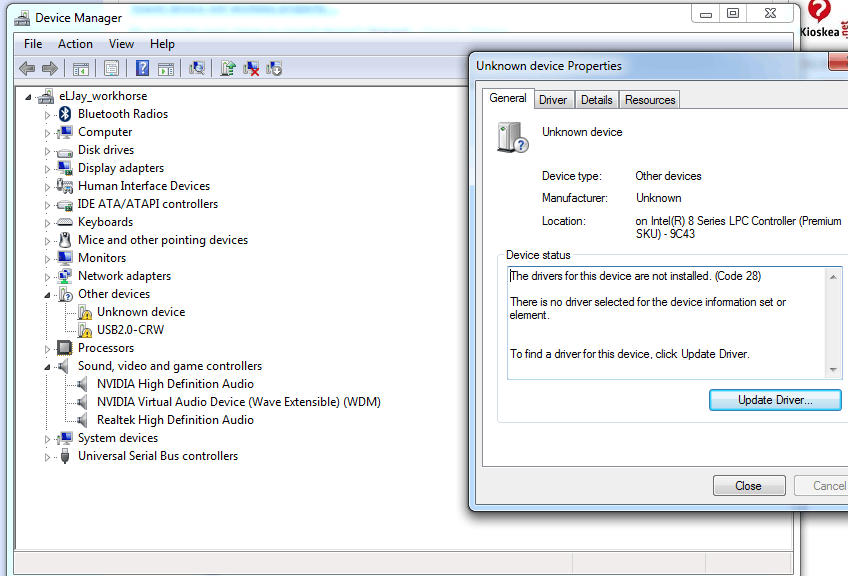Select NVIDIA Virtual Audio Device (Wave Extensible) (WDM)
853x577 pixels.
[239, 402]
